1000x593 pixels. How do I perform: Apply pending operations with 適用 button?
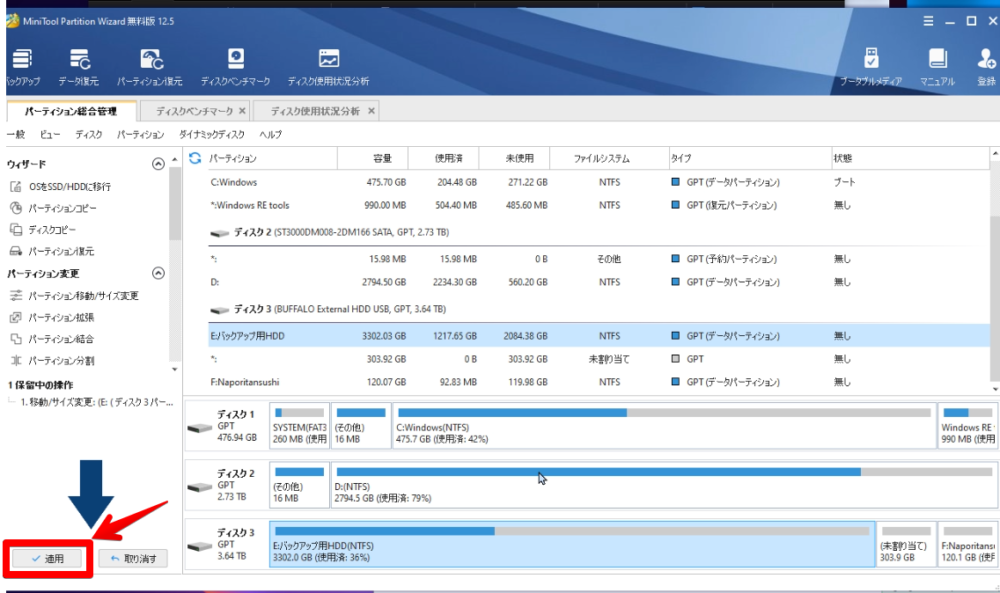point(48,559)
